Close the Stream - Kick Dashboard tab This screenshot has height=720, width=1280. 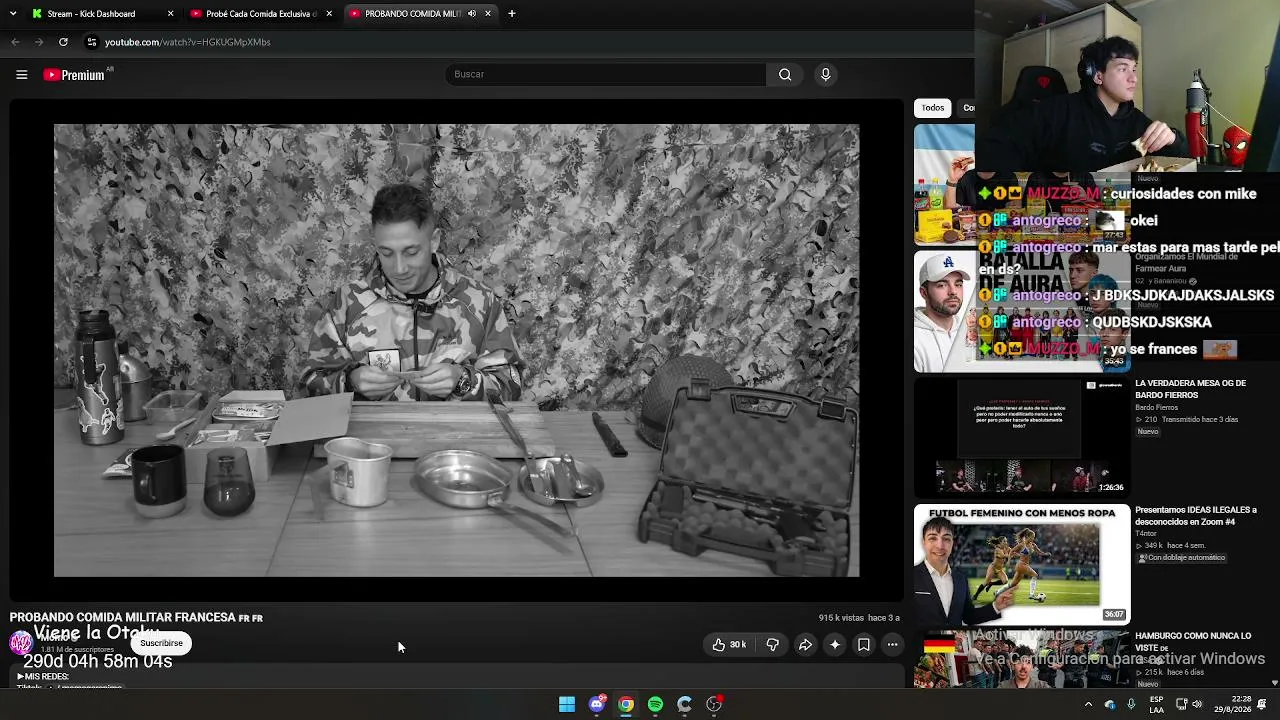click(170, 14)
